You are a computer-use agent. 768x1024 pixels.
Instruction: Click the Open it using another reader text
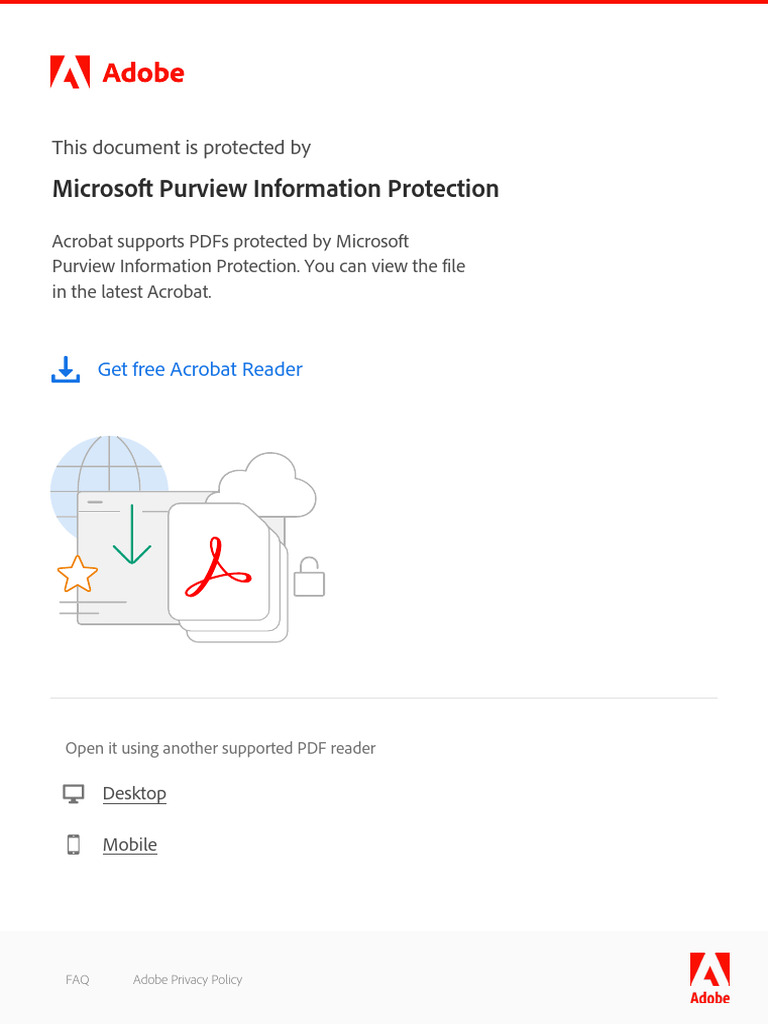tap(221, 748)
